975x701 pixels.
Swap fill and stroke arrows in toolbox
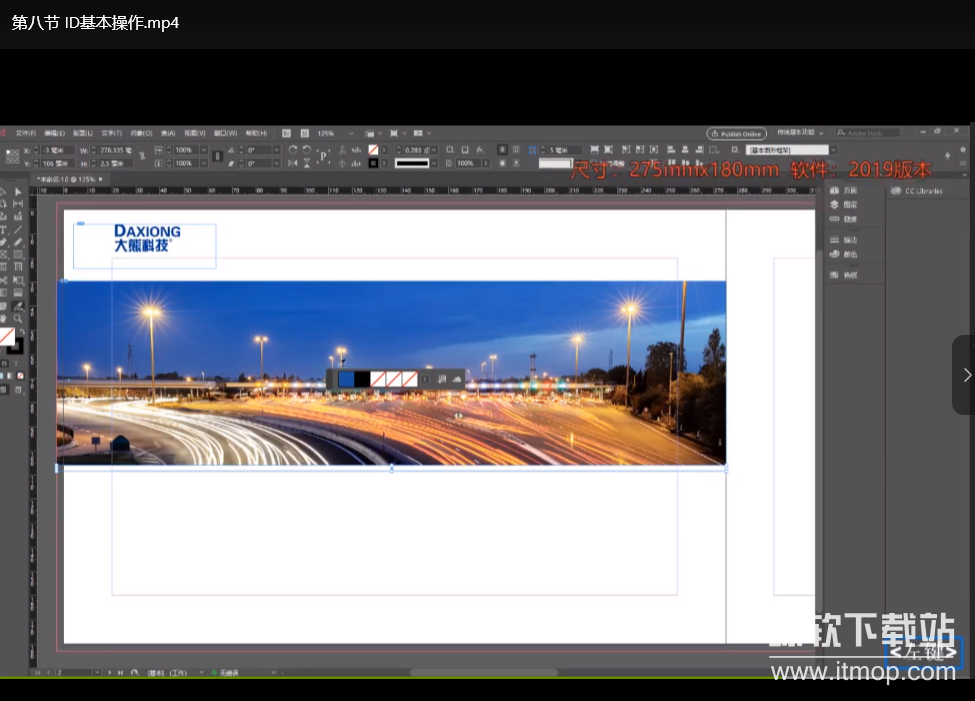coord(21,331)
